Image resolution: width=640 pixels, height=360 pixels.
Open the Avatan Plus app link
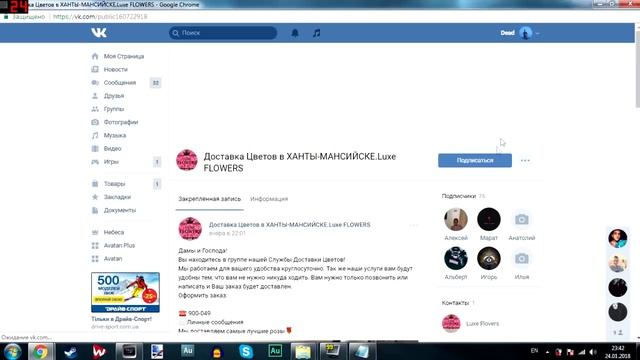(119, 245)
